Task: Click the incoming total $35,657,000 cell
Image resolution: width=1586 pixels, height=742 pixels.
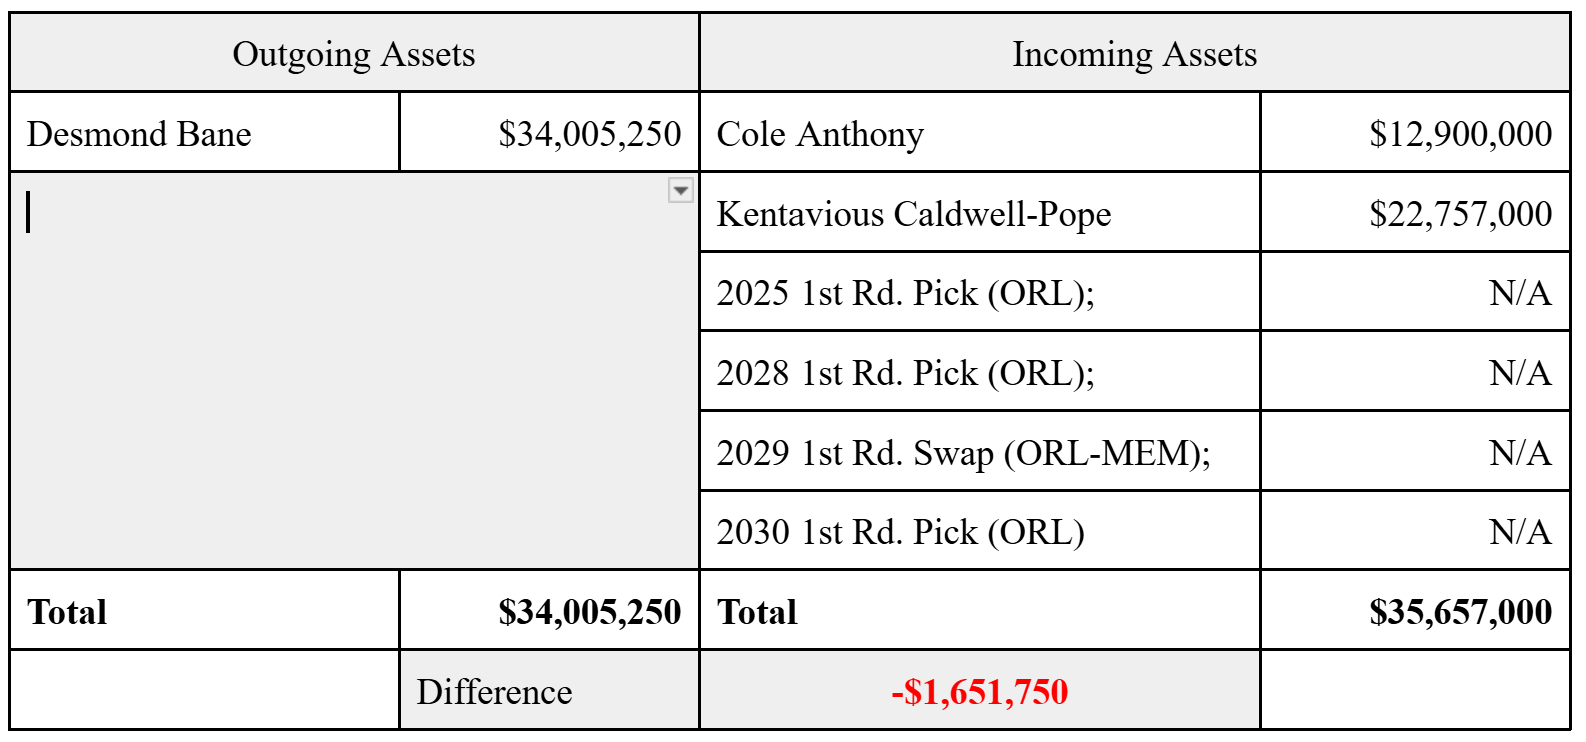Action: point(1415,610)
